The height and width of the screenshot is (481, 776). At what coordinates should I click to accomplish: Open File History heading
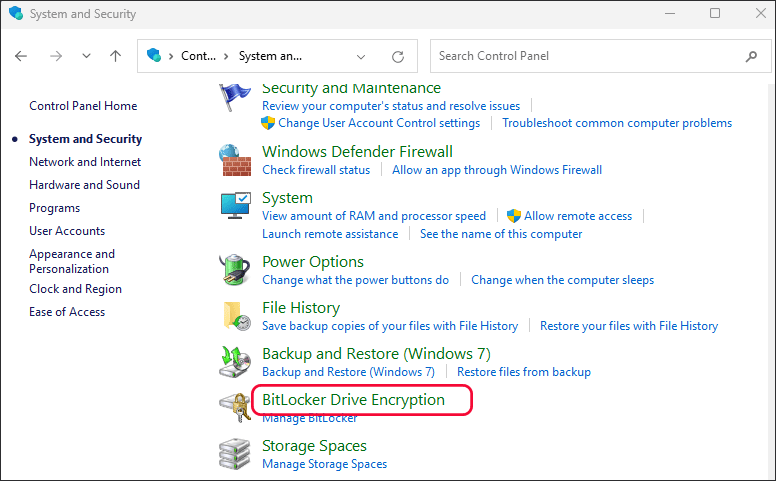301,308
